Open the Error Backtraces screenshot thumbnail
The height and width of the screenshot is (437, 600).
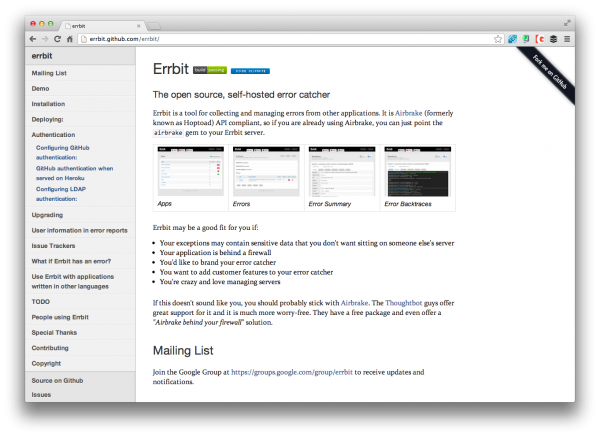click(x=417, y=171)
